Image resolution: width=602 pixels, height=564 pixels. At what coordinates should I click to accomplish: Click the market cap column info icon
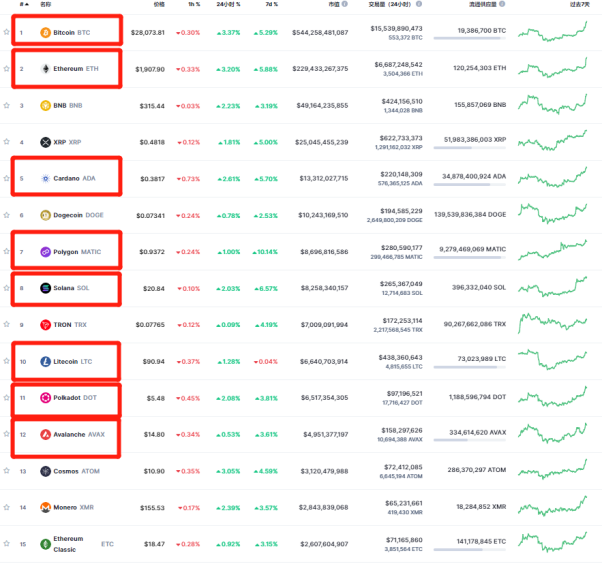(x=345, y=4)
